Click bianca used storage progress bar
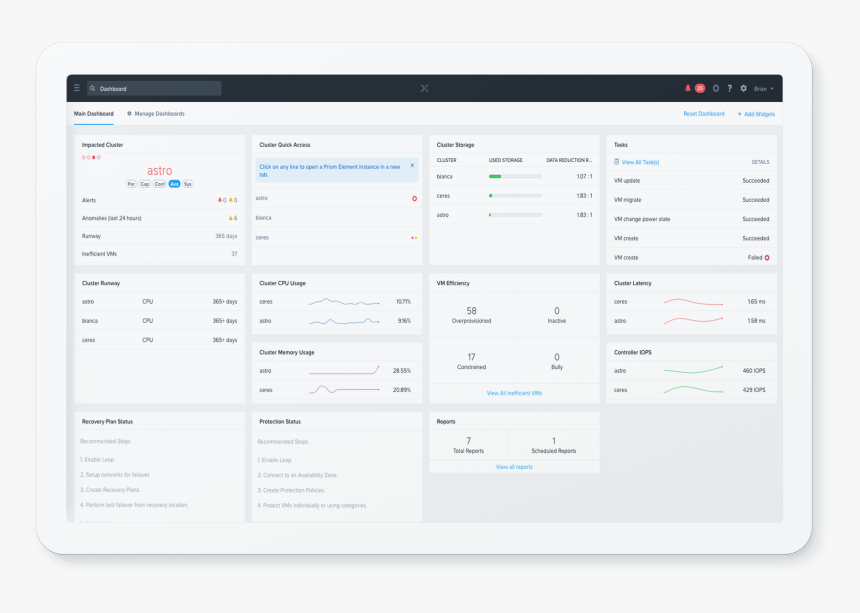This screenshot has width=860, height=613. pos(515,177)
